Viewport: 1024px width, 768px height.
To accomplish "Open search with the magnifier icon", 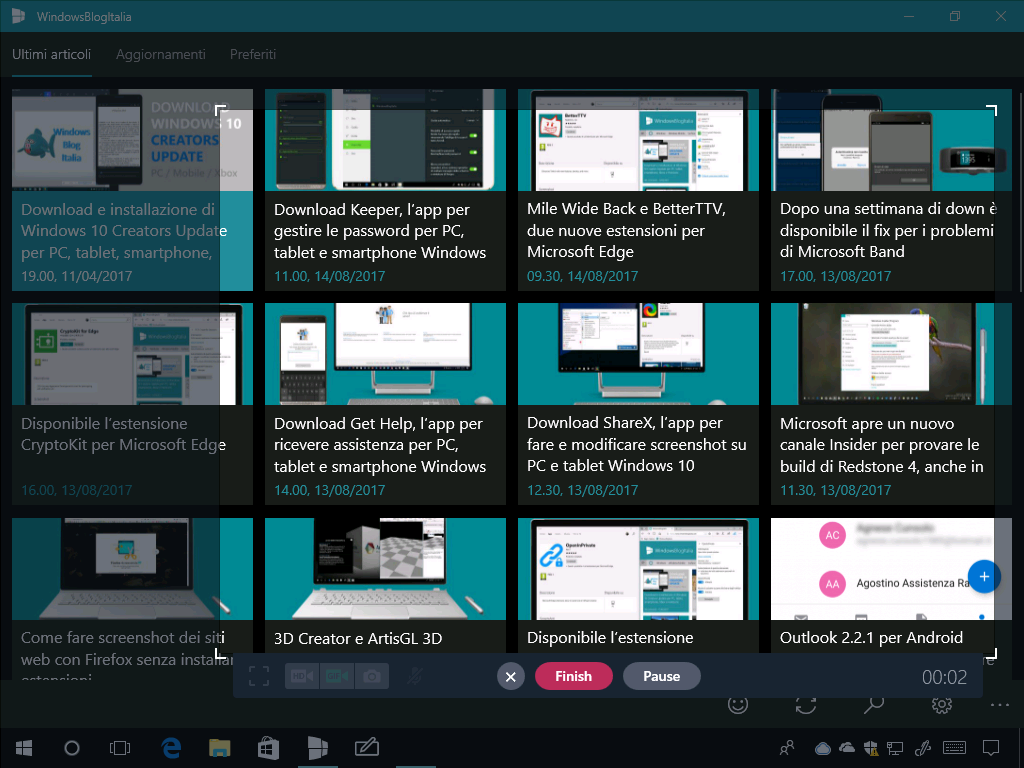I will click(874, 705).
